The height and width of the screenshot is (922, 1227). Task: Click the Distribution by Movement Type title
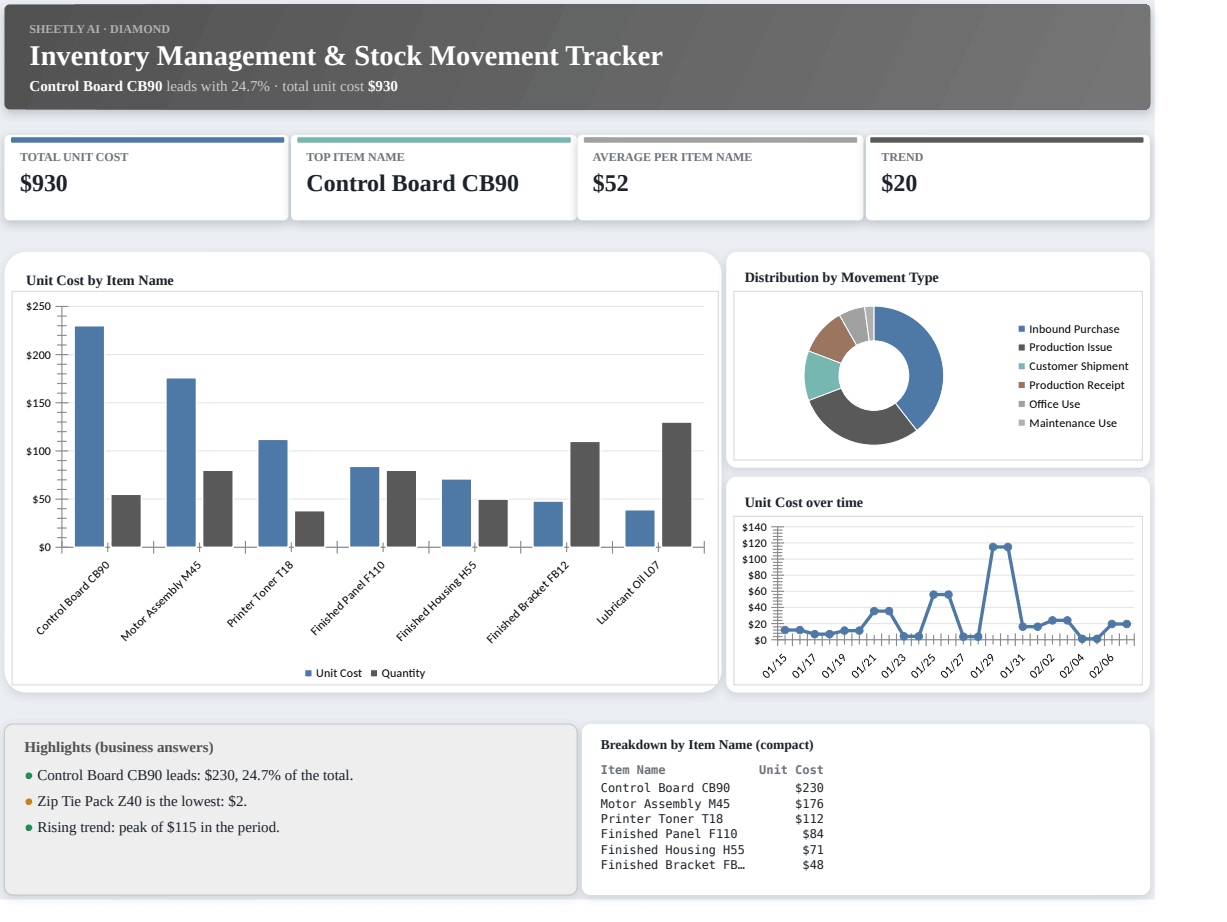coord(841,278)
